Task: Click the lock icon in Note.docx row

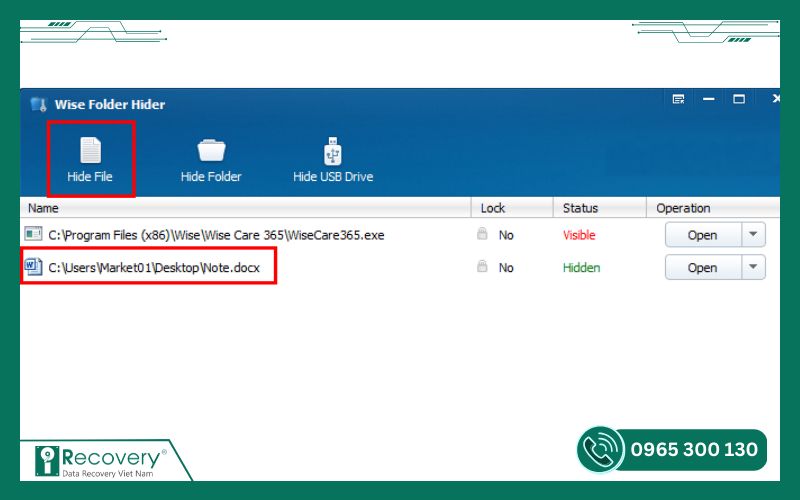Action: coord(482,266)
